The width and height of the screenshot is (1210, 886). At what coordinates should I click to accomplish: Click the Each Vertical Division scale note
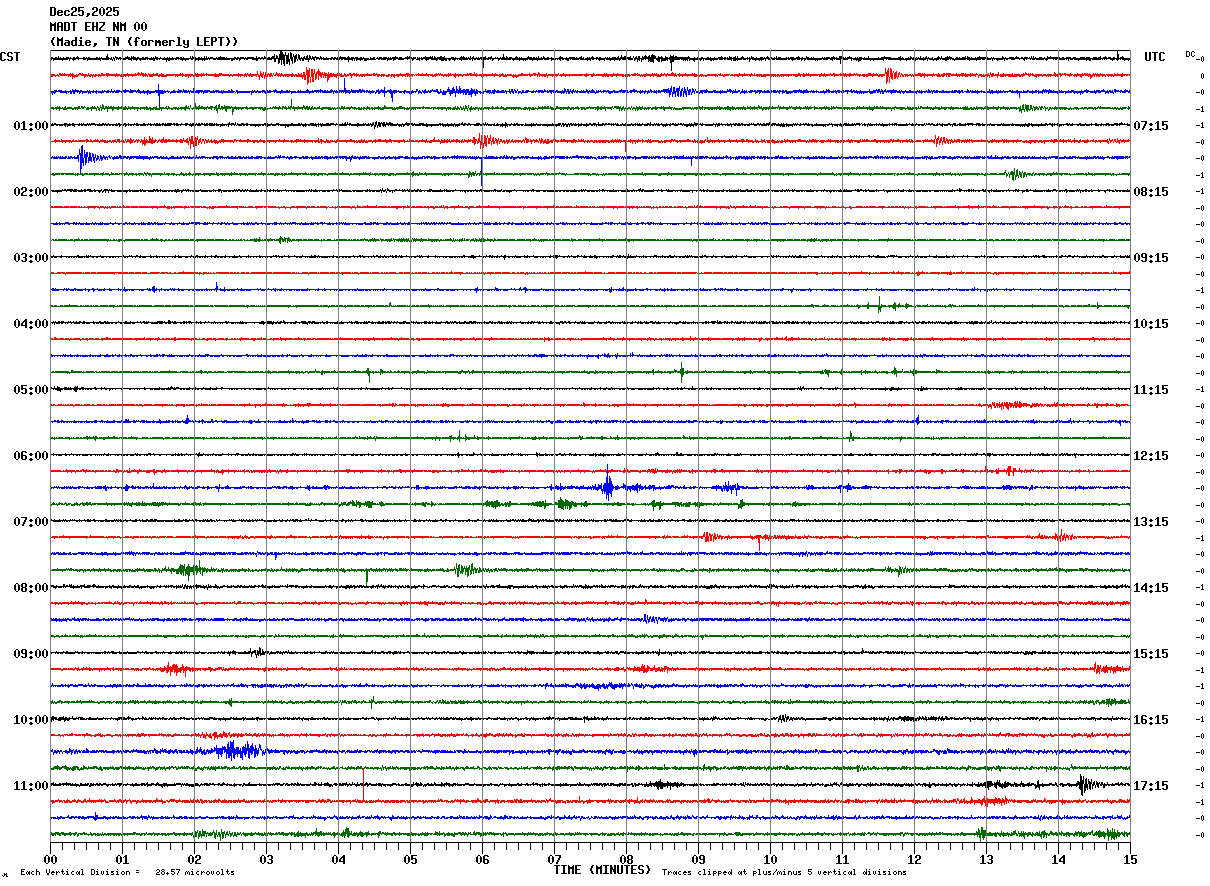(x=127, y=872)
